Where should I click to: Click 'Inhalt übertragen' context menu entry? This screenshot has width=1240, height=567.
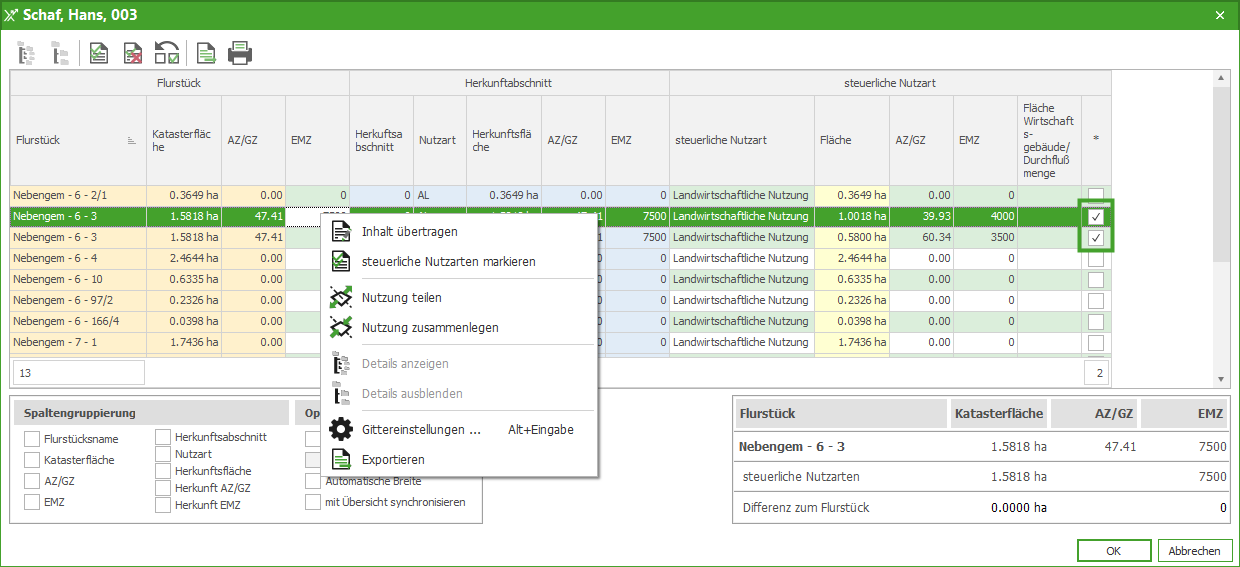(409, 231)
